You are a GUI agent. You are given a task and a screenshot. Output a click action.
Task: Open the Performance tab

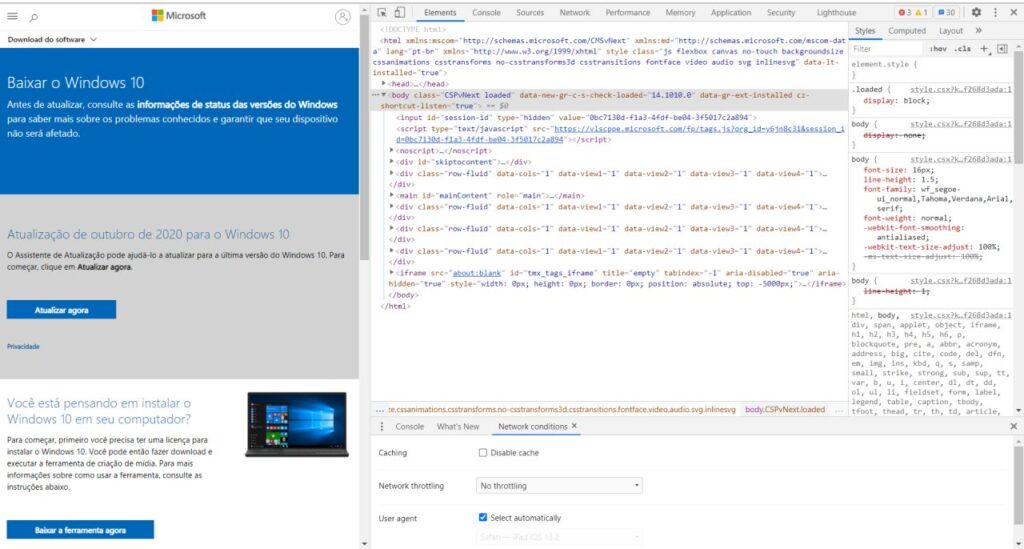pyautogui.click(x=628, y=12)
